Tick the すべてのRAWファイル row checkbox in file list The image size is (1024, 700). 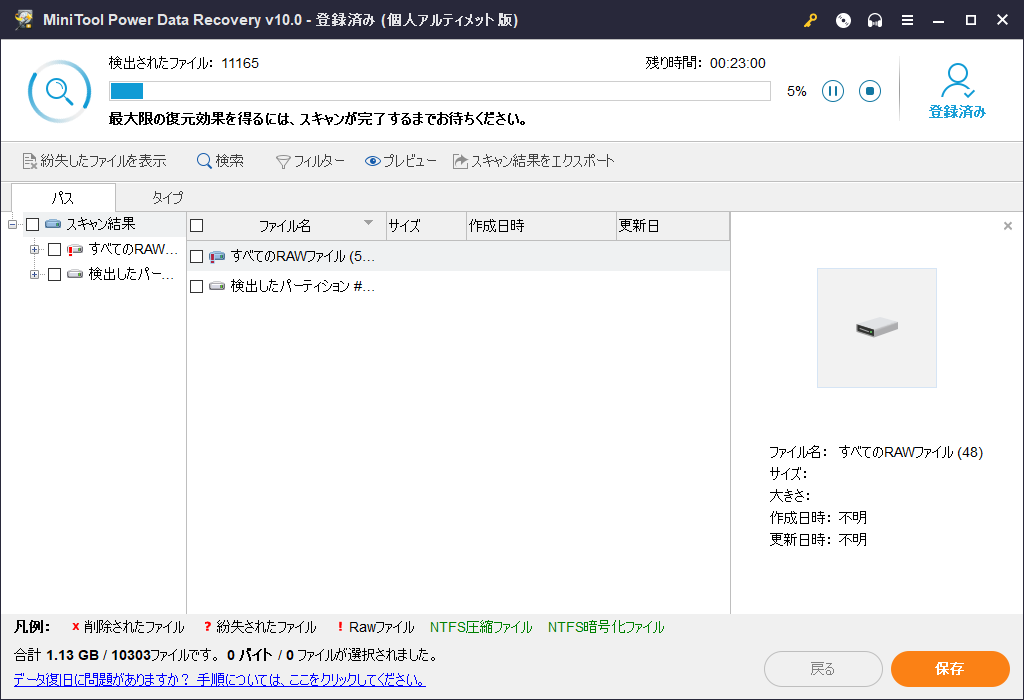tap(197, 257)
